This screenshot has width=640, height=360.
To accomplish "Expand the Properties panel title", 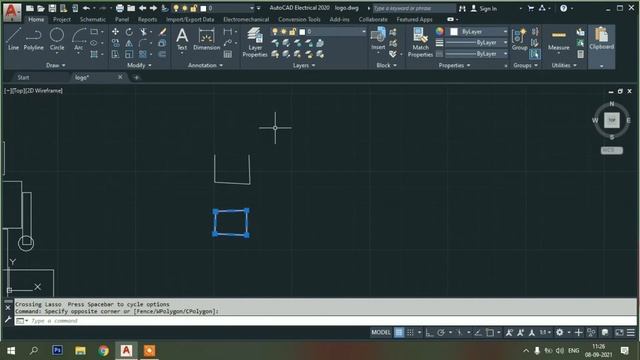I will click(454, 65).
